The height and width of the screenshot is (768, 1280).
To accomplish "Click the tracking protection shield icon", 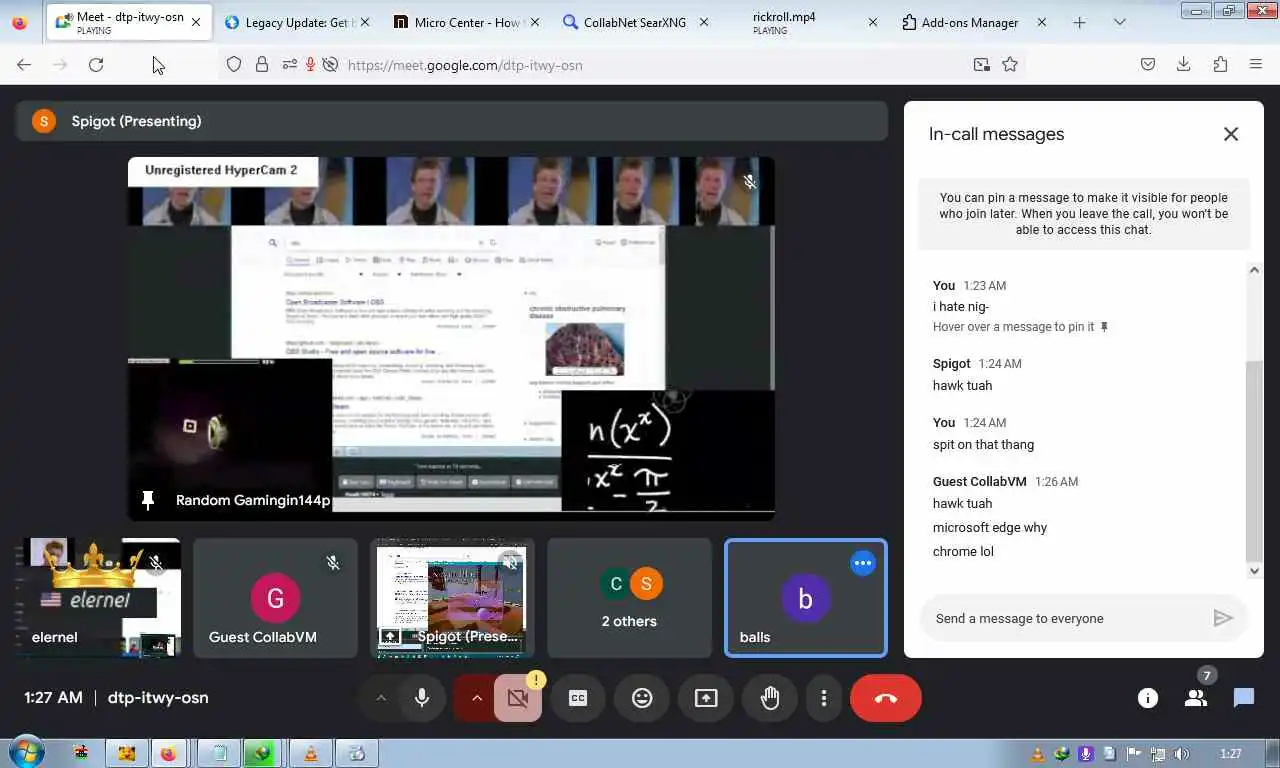I will [234, 64].
